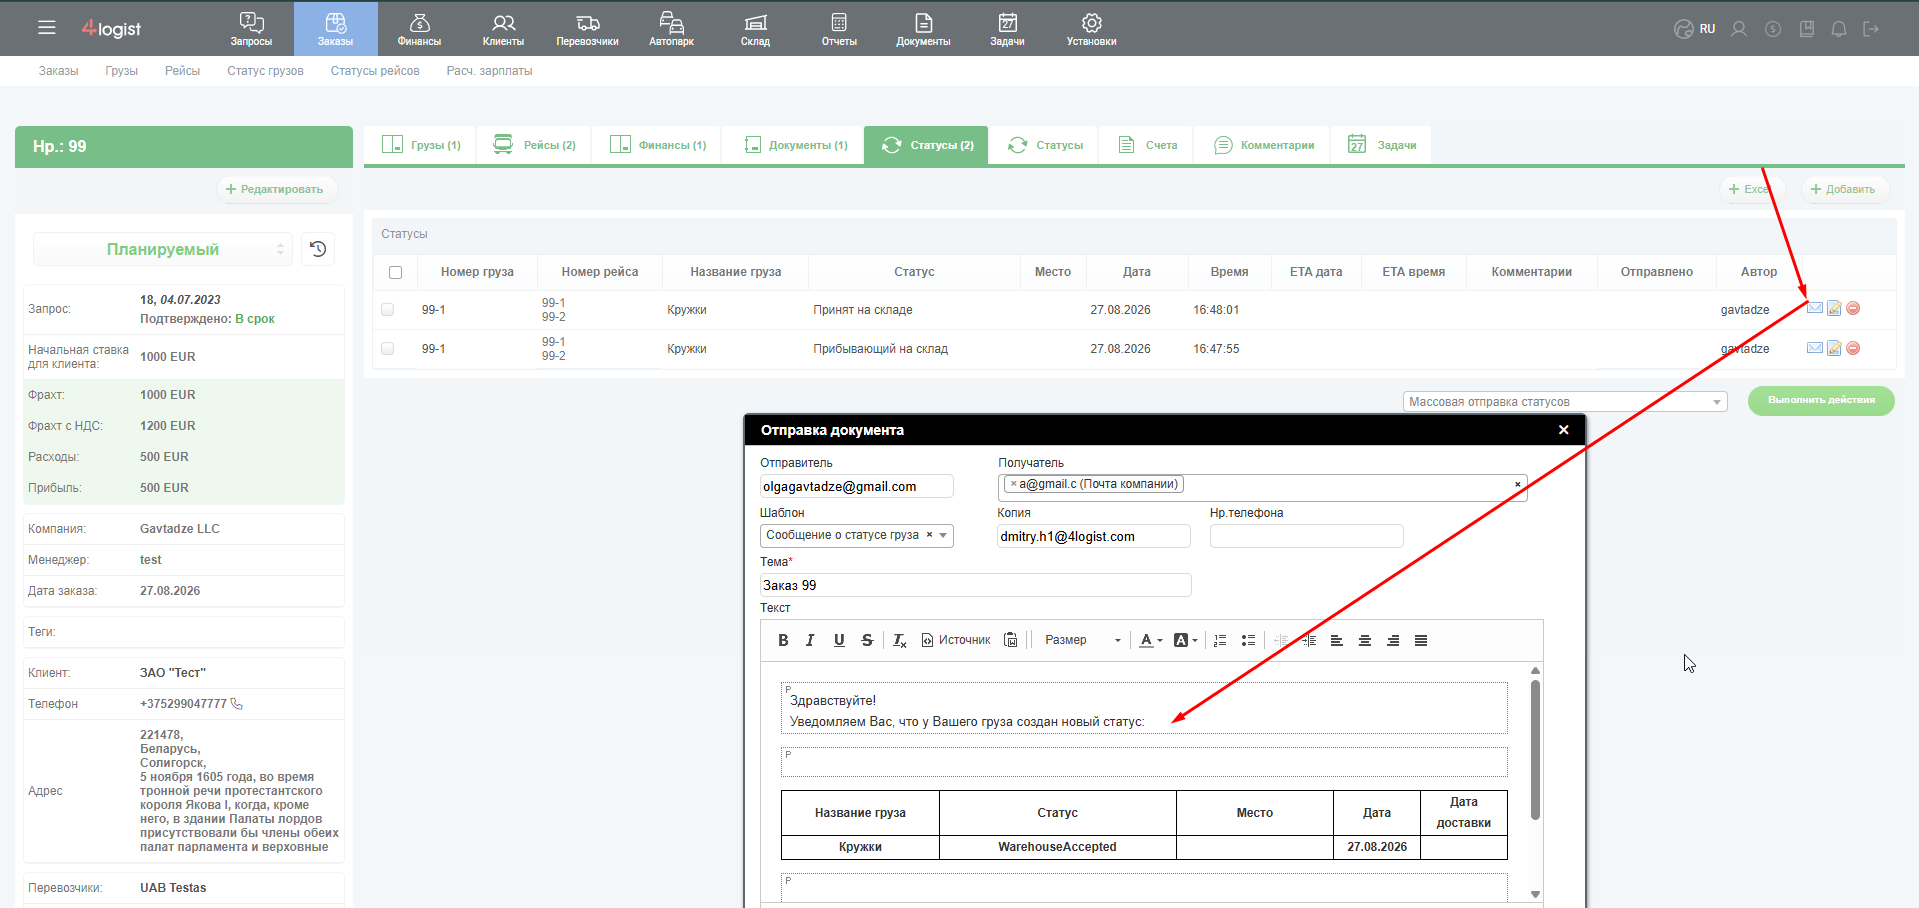Switch to the Рейсы (2) tab
Screen dimensions: 1919x908
(535, 145)
